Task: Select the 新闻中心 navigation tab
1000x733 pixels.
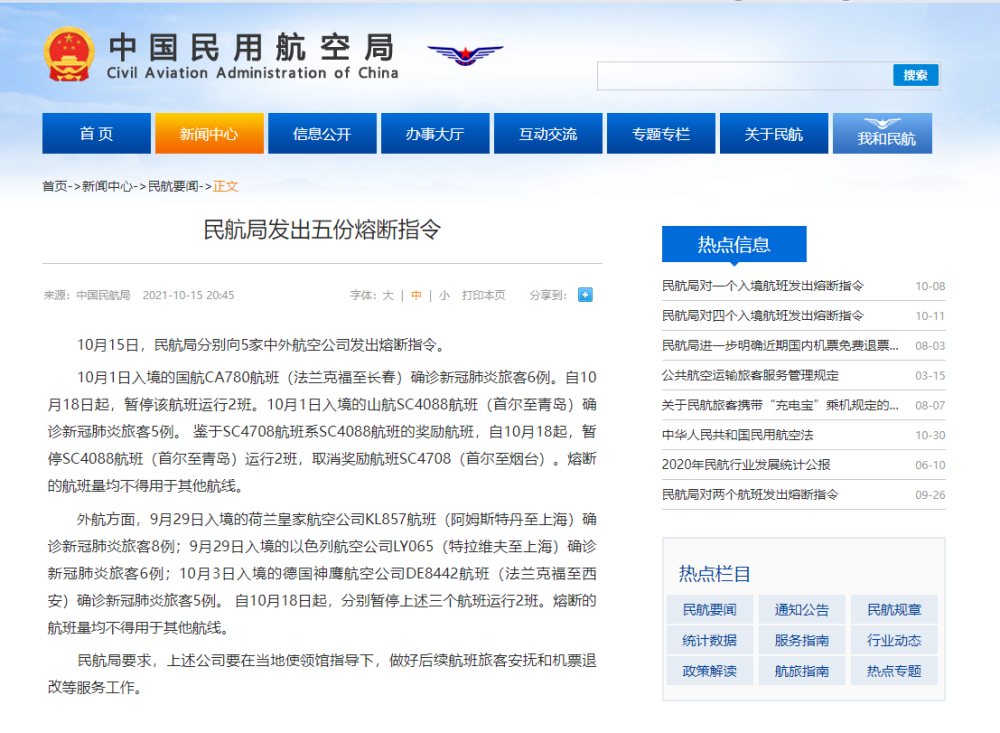Action: click(x=209, y=134)
